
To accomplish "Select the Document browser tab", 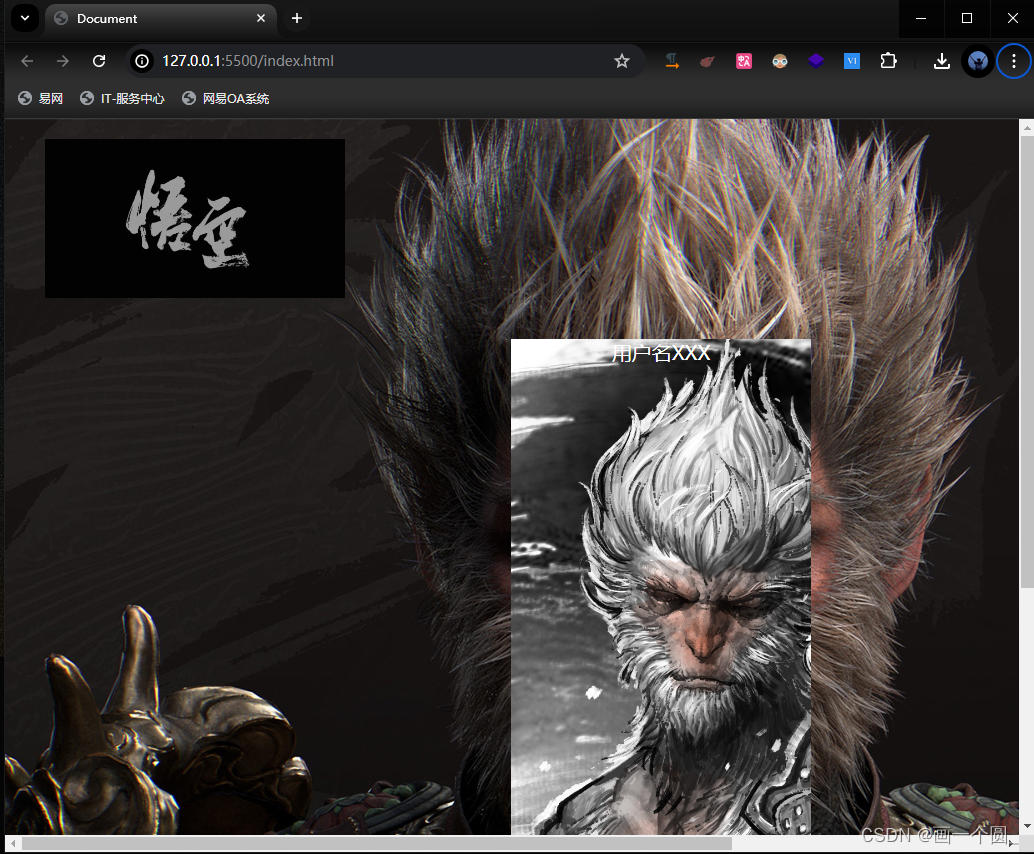I will coord(161,18).
